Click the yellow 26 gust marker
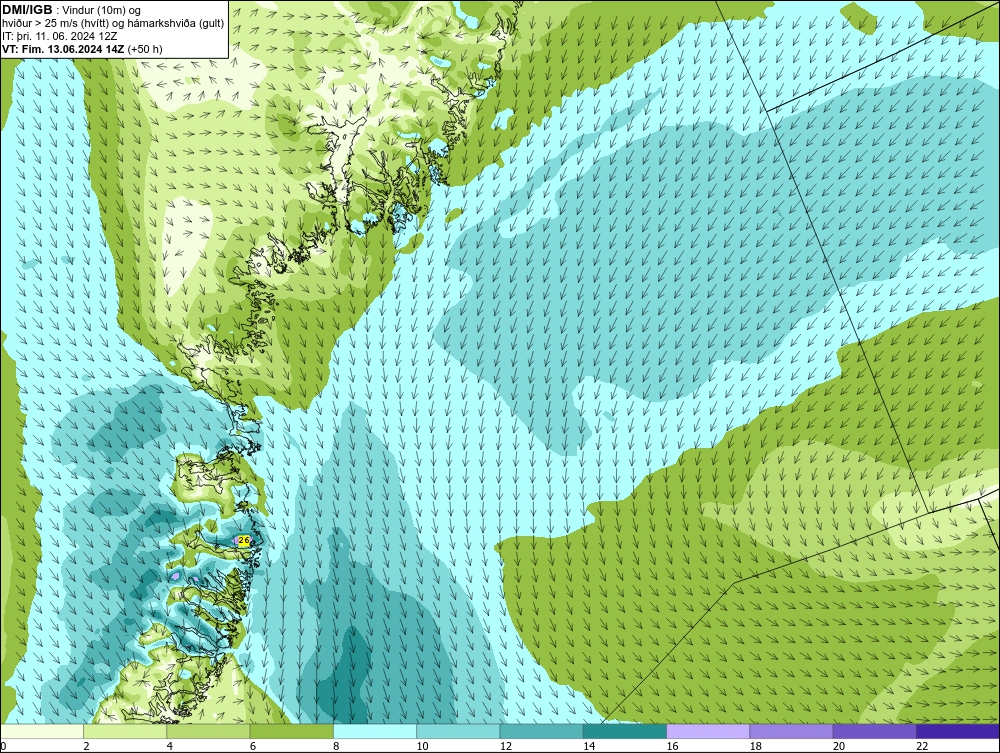This screenshot has height=753, width=1000. [x=244, y=541]
